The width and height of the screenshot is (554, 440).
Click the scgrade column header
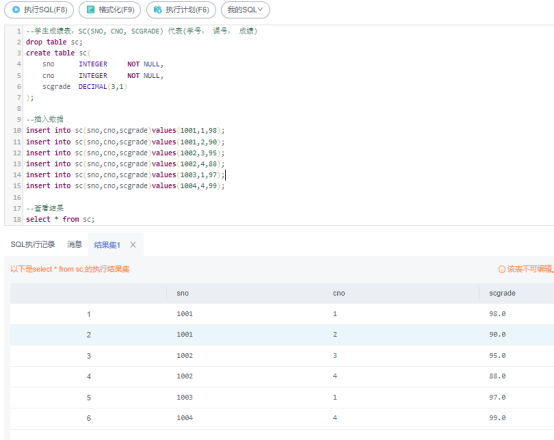502,293
